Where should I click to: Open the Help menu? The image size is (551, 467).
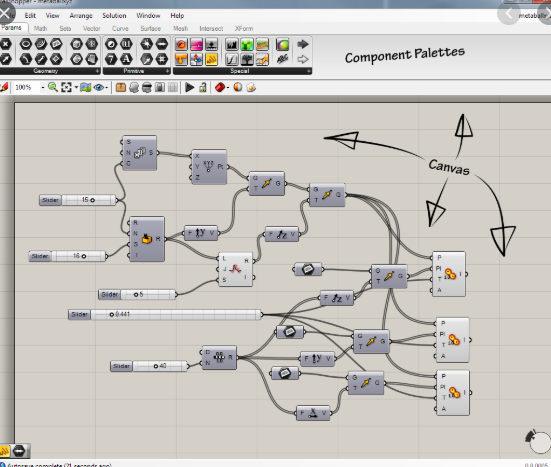coord(177,15)
